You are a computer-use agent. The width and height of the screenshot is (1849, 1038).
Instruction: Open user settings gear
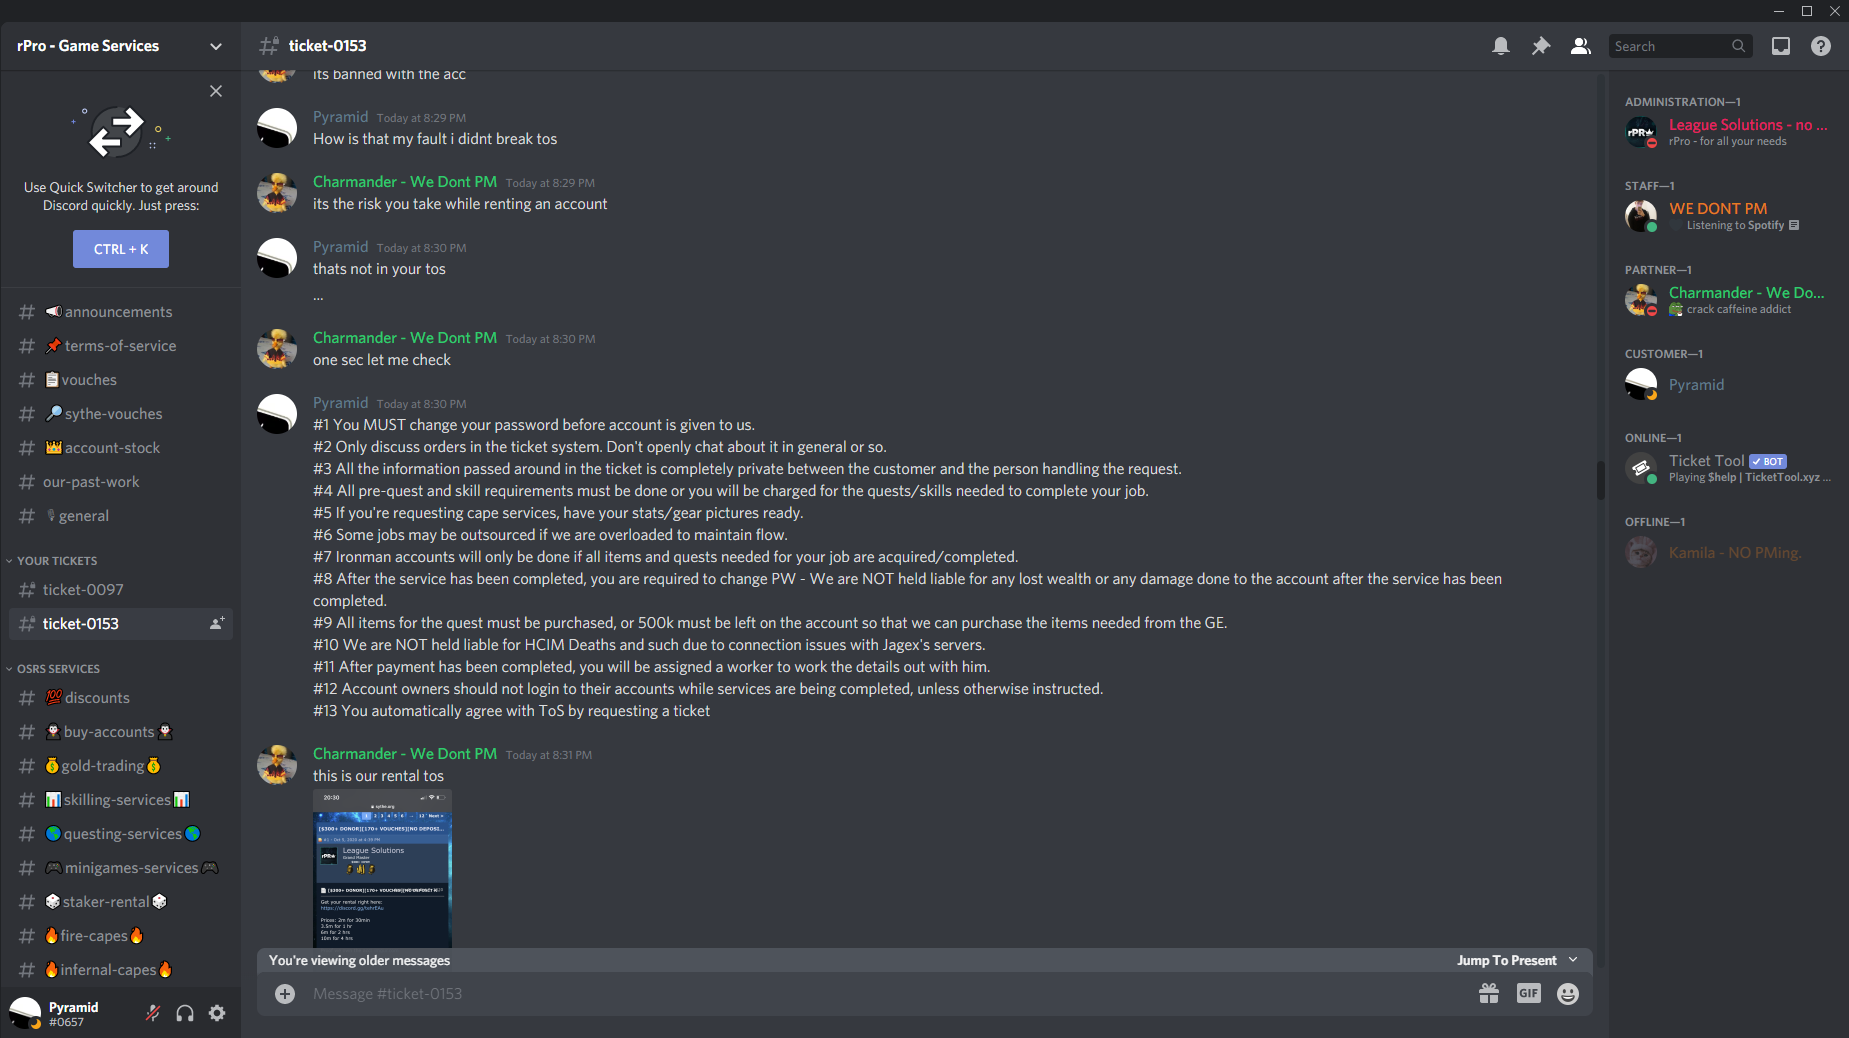(x=217, y=1013)
